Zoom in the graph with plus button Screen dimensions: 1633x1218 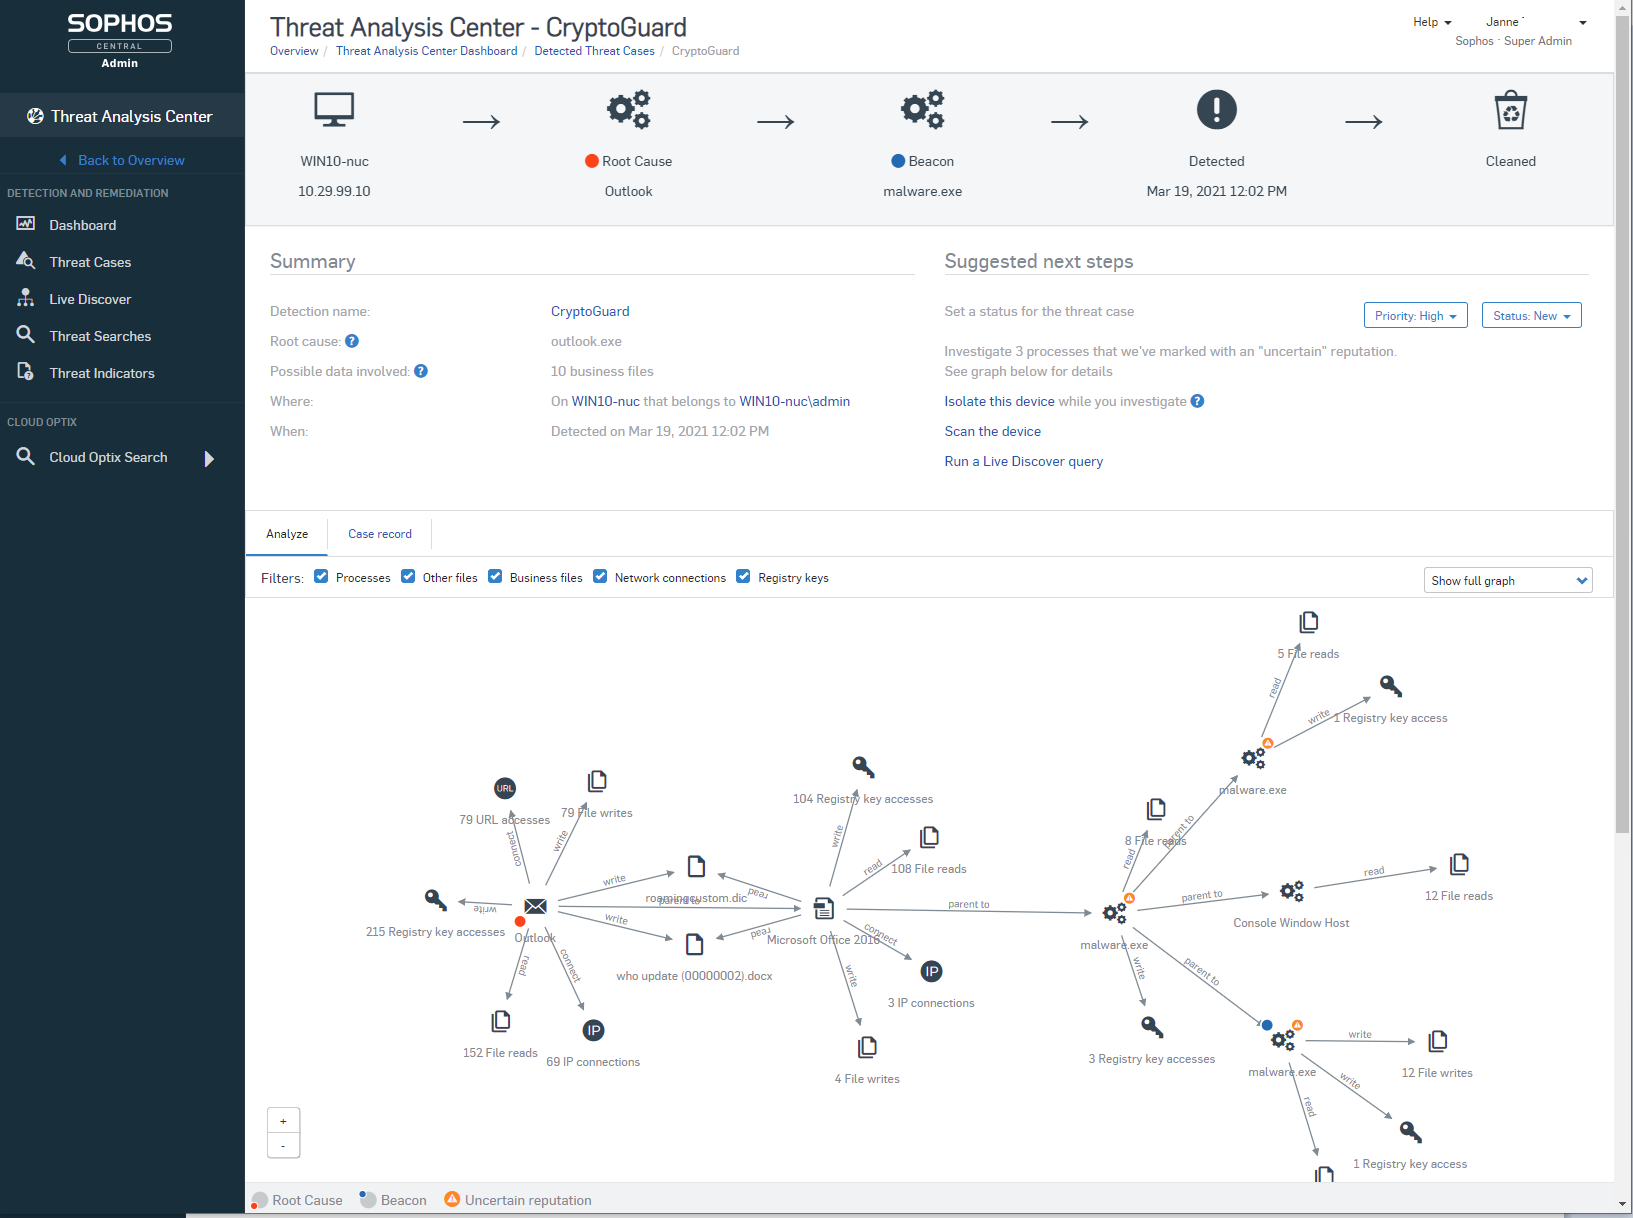(x=284, y=1121)
